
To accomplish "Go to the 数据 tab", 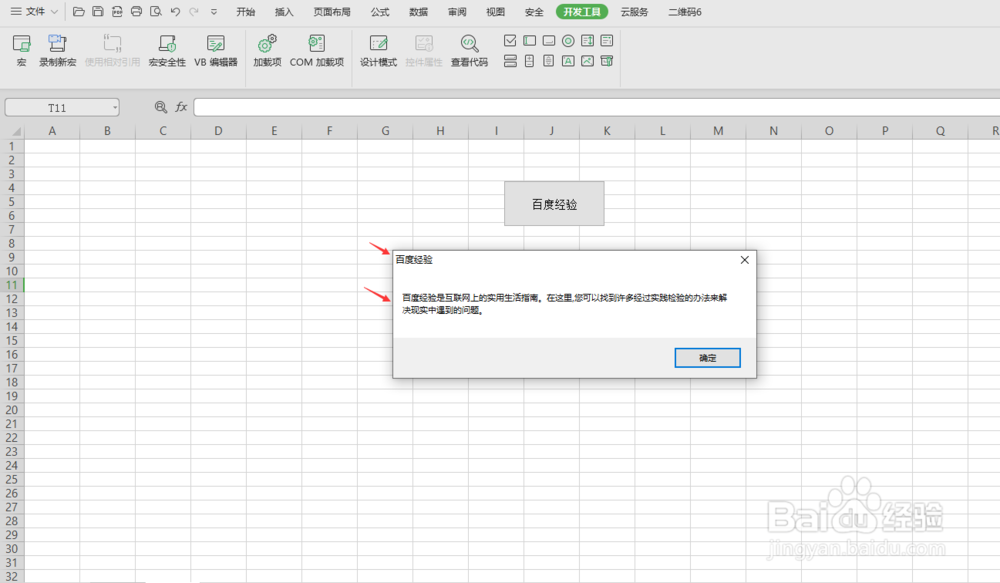I will [x=418, y=11].
